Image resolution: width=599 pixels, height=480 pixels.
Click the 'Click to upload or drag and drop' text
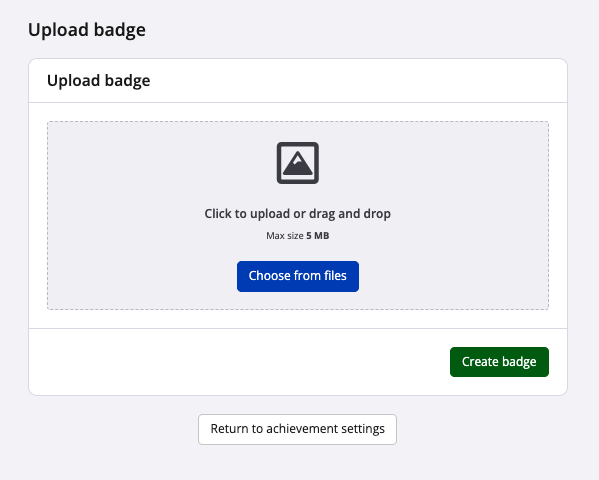click(x=298, y=214)
